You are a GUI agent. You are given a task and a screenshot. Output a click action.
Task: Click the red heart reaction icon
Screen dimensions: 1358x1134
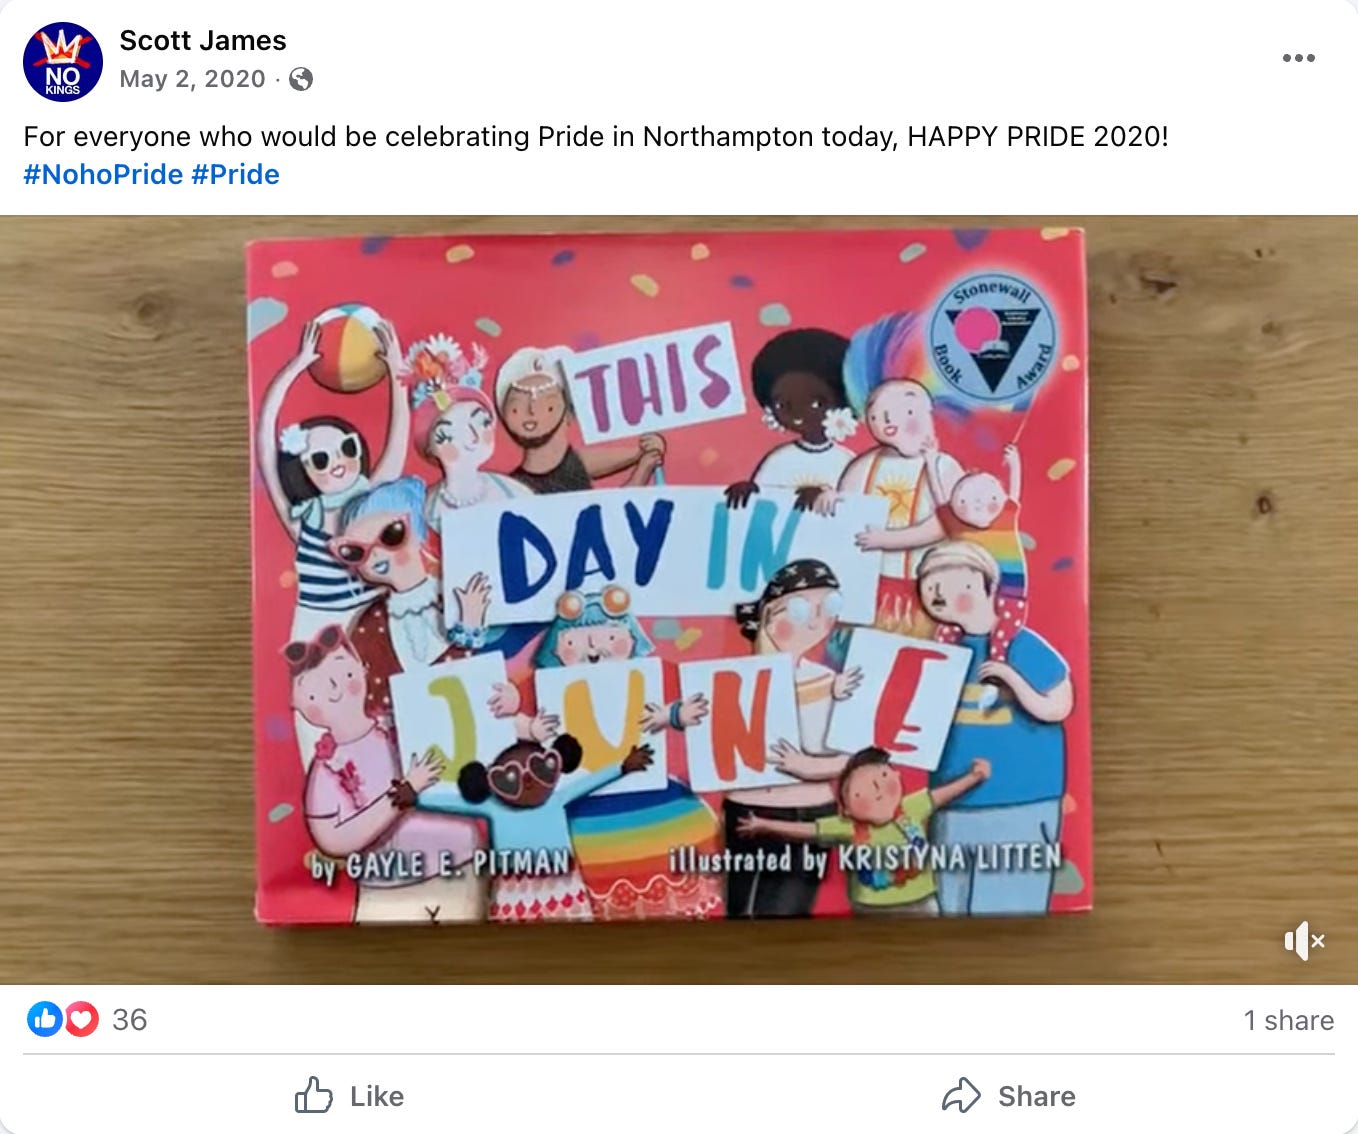pyautogui.click(x=81, y=1019)
